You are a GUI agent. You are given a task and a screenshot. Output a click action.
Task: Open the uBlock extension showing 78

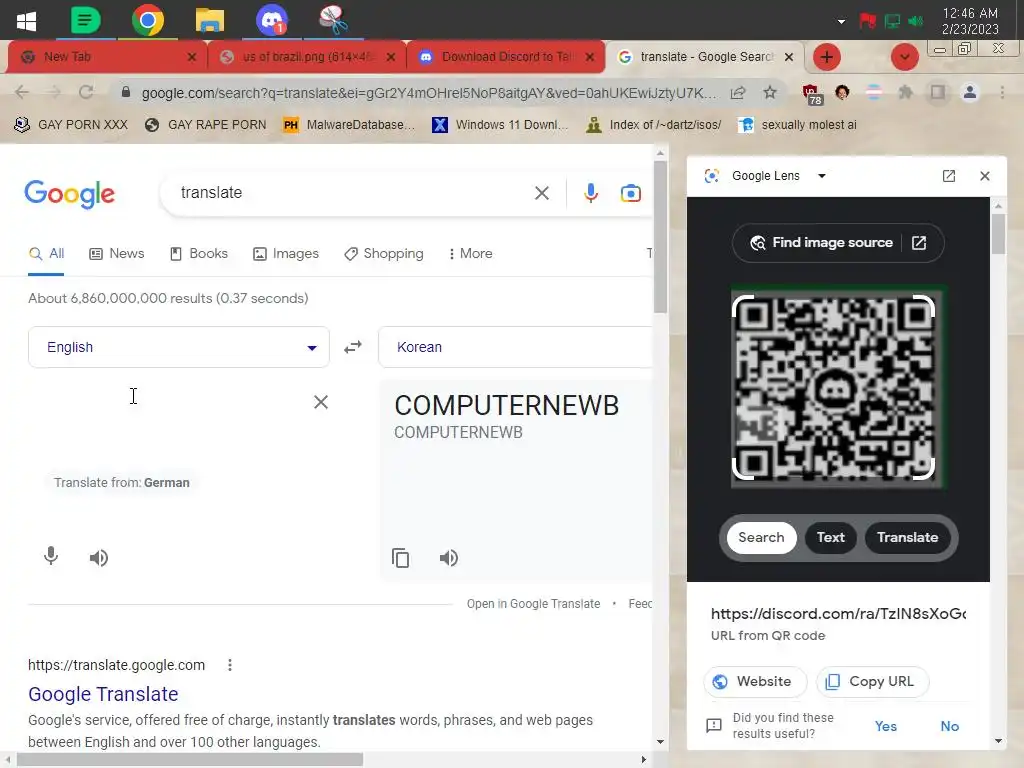[812, 94]
